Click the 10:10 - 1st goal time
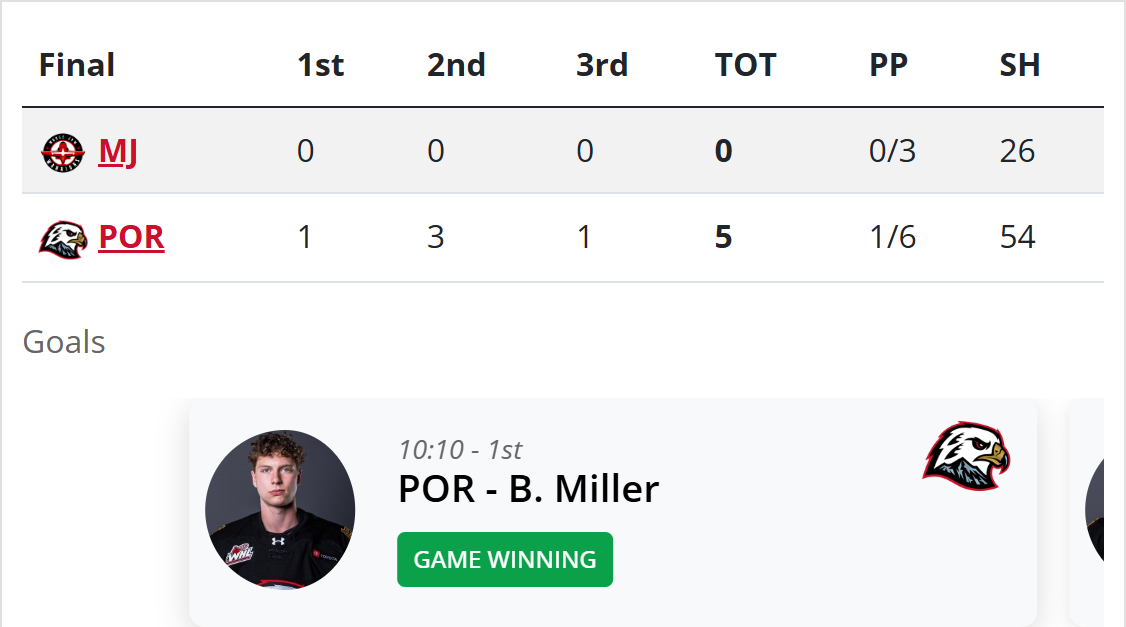The width and height of the screenshot is (1126, 627). pos(460,450)
